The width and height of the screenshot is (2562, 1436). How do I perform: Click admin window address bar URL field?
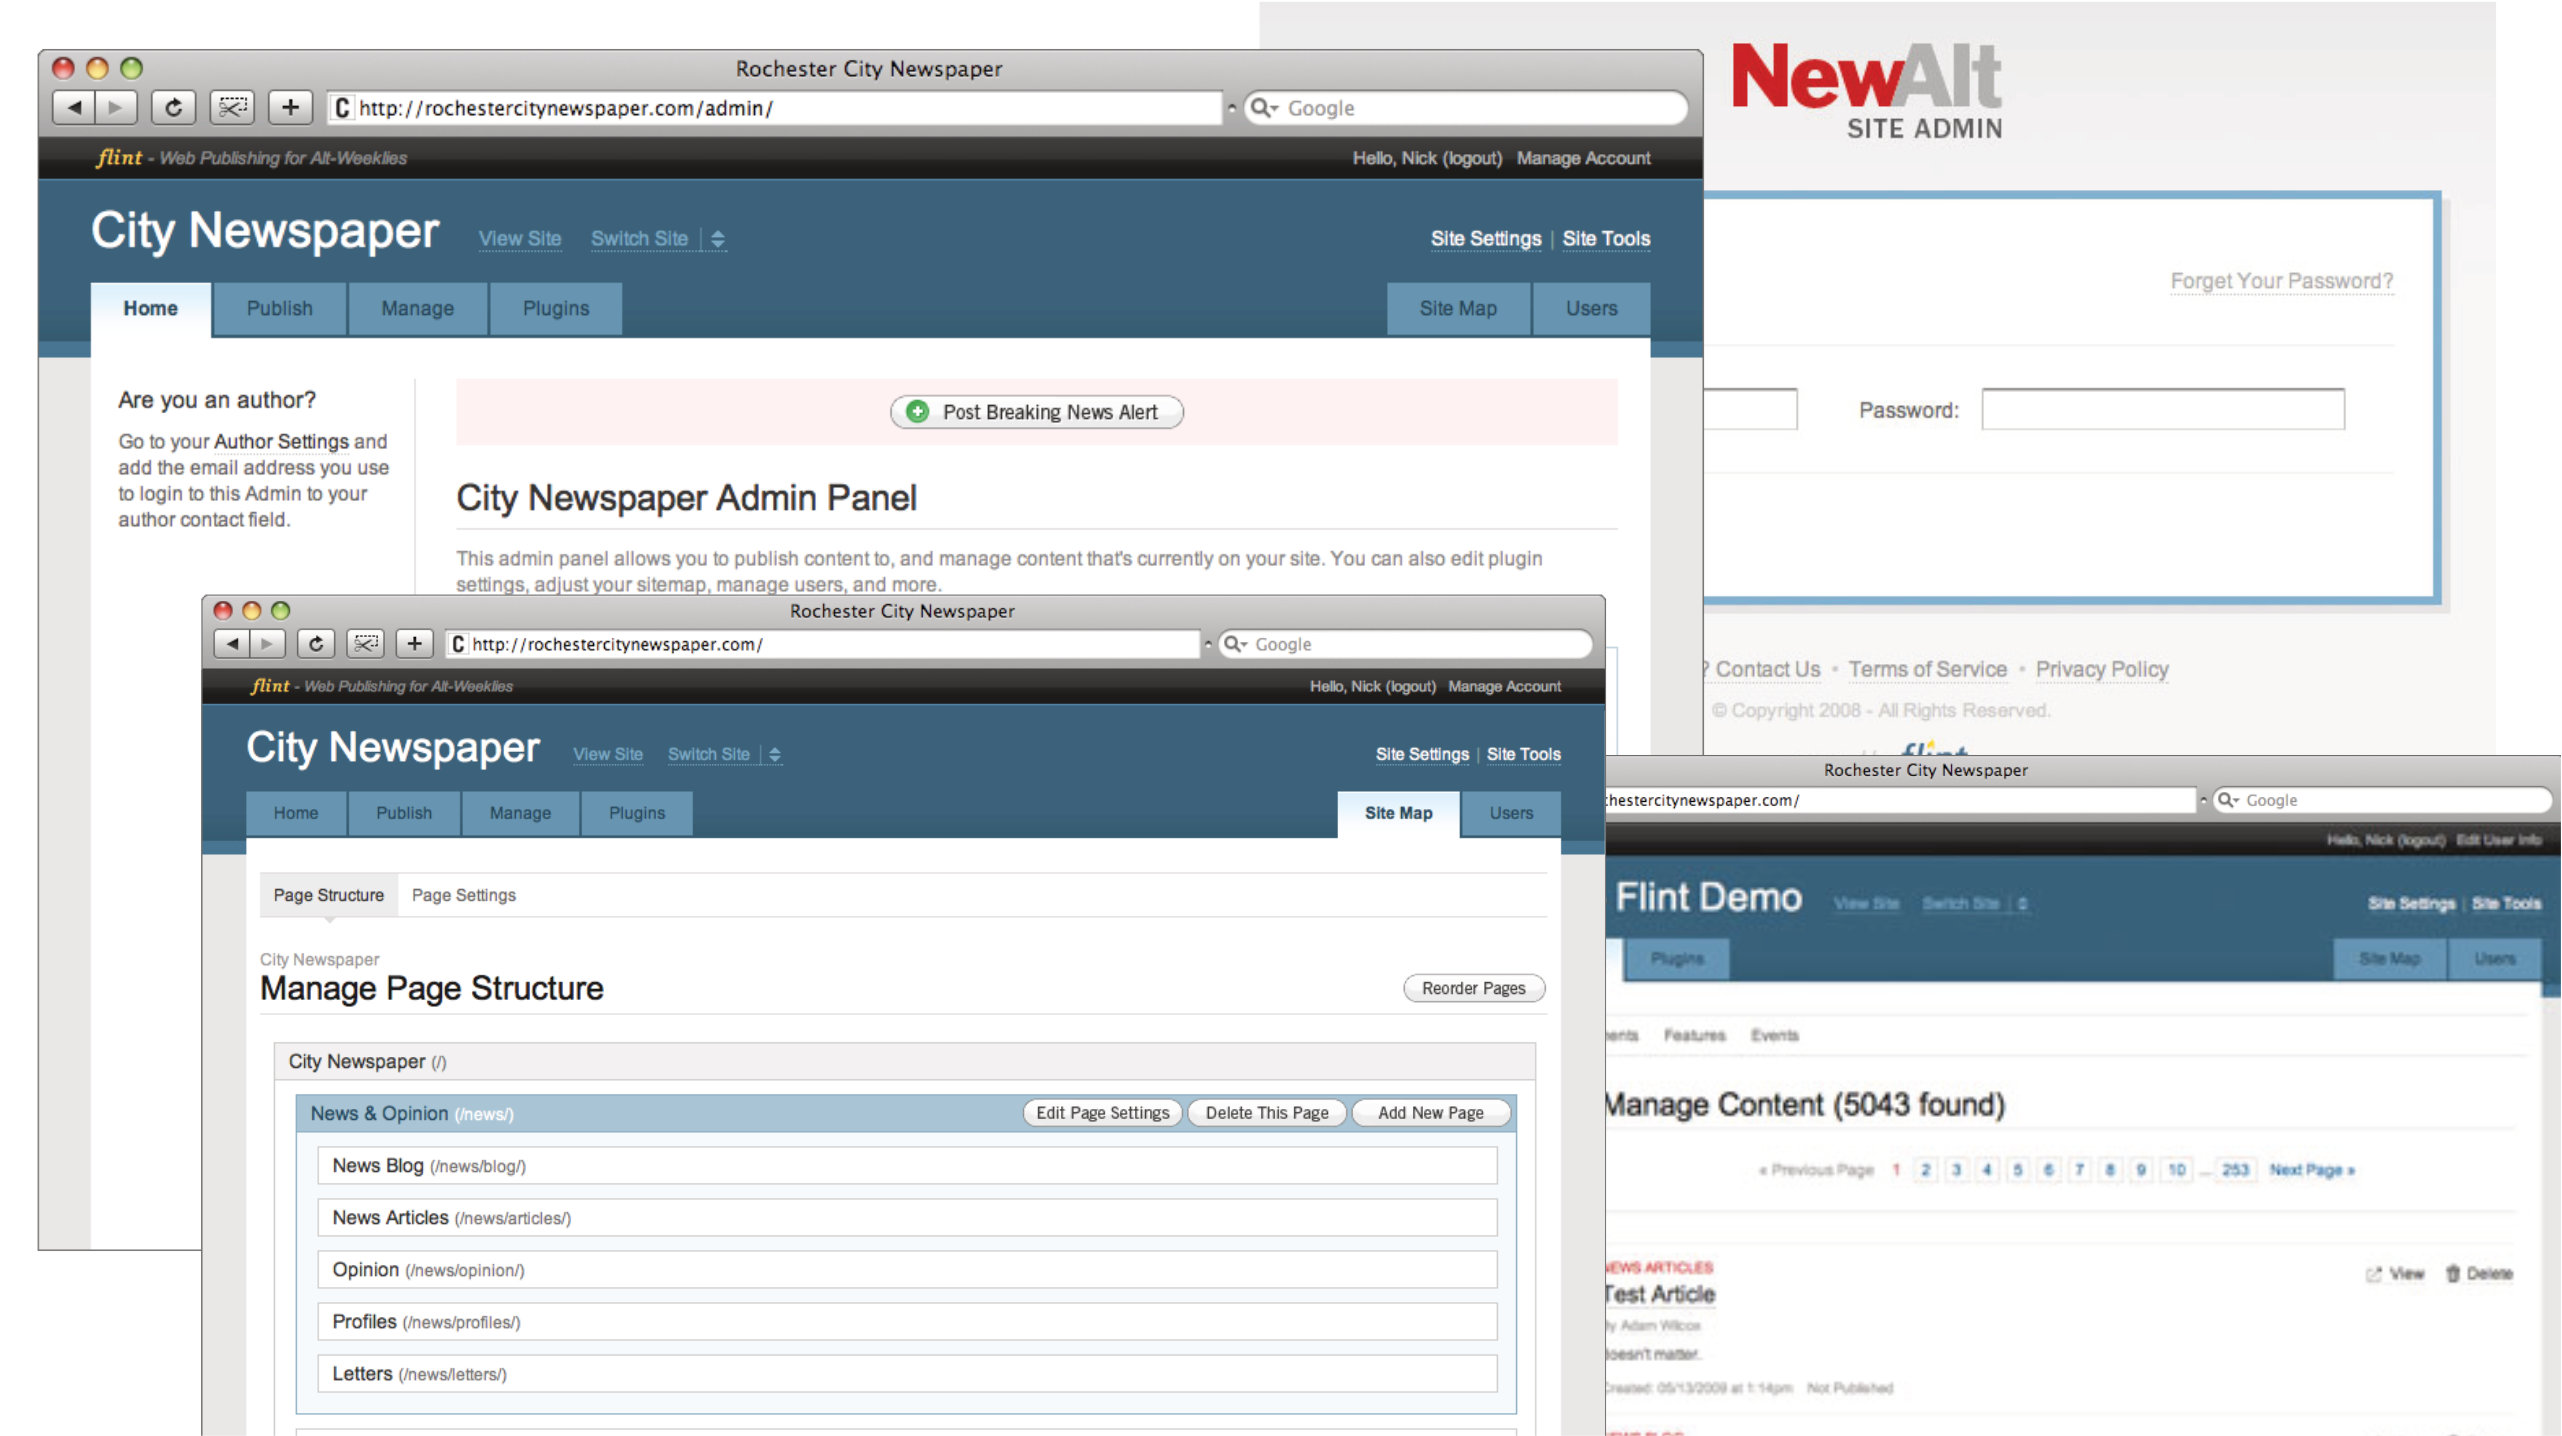coord(775,108)
